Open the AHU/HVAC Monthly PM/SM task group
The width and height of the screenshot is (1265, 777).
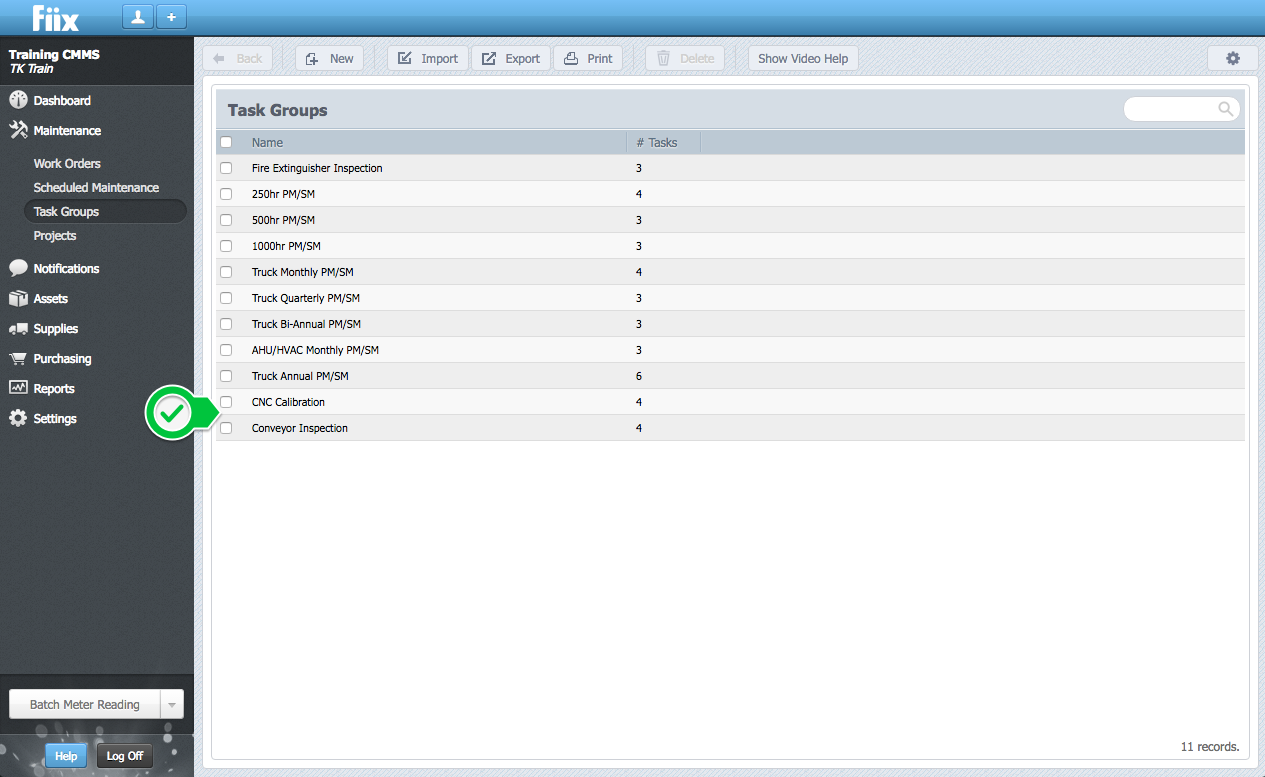pos(315,350)
